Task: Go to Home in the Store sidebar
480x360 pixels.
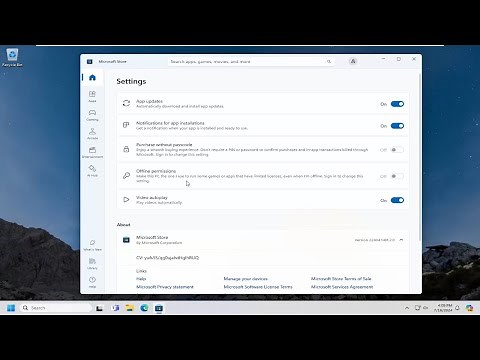Action: [92, 78]
